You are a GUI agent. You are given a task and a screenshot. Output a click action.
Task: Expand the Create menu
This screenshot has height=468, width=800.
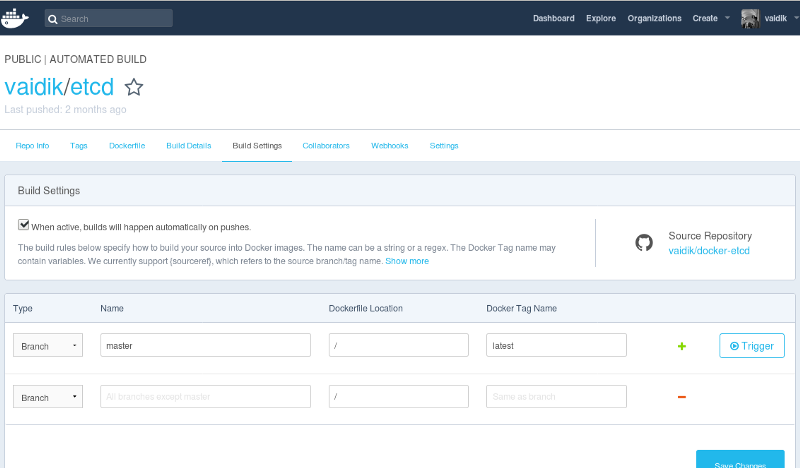[x=711, y=18]
